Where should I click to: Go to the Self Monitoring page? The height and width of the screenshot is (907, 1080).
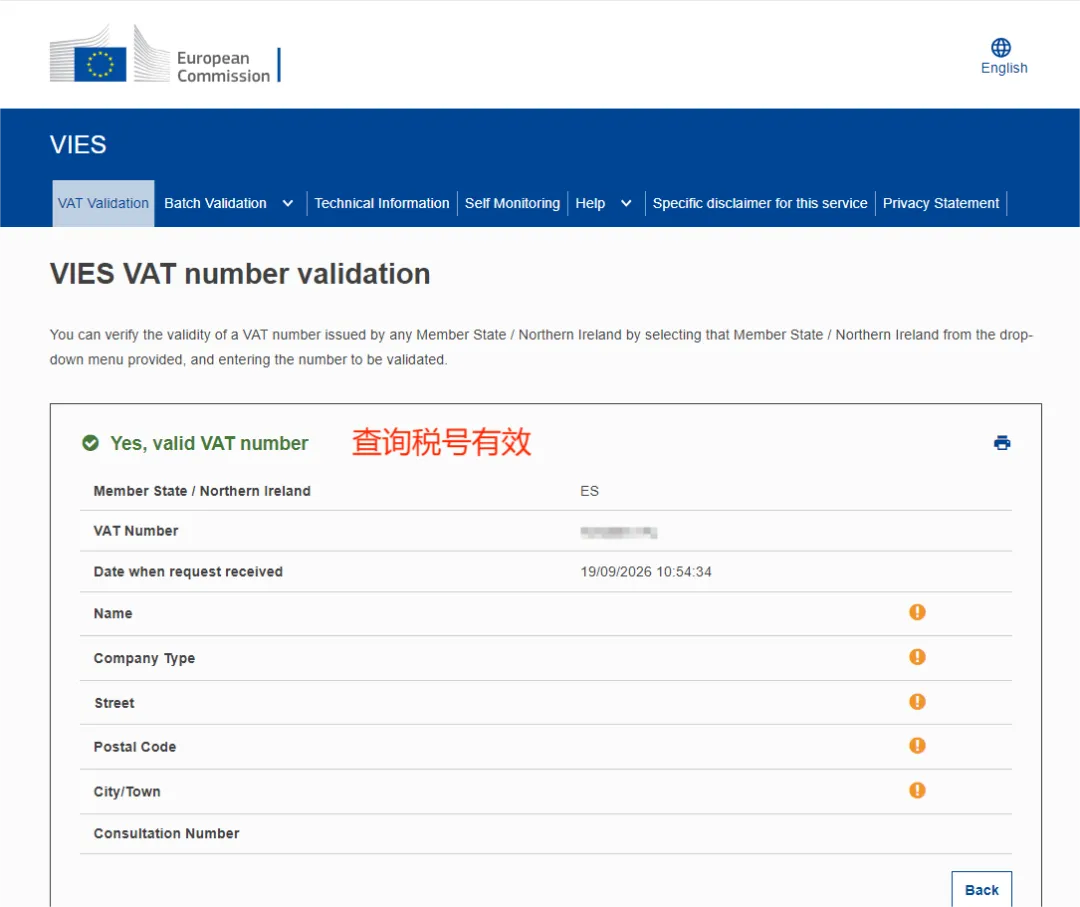pos(512,203)
